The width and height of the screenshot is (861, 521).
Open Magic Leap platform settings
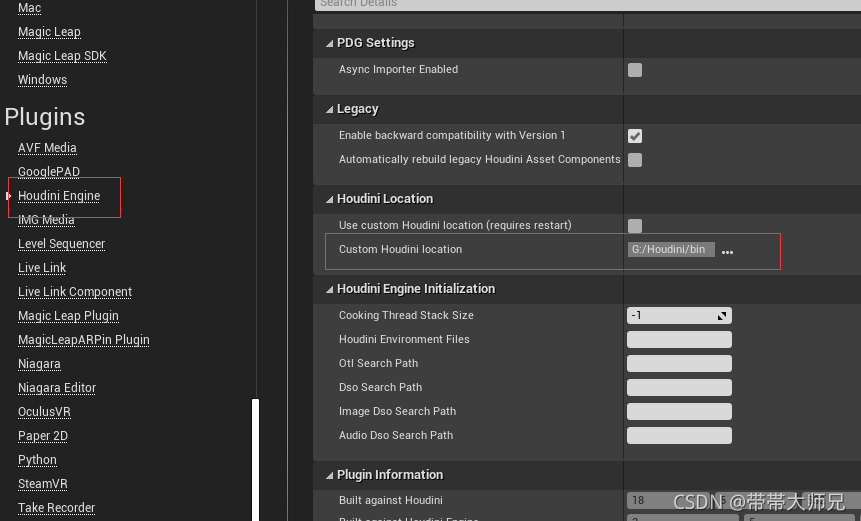tap(49, 32)
